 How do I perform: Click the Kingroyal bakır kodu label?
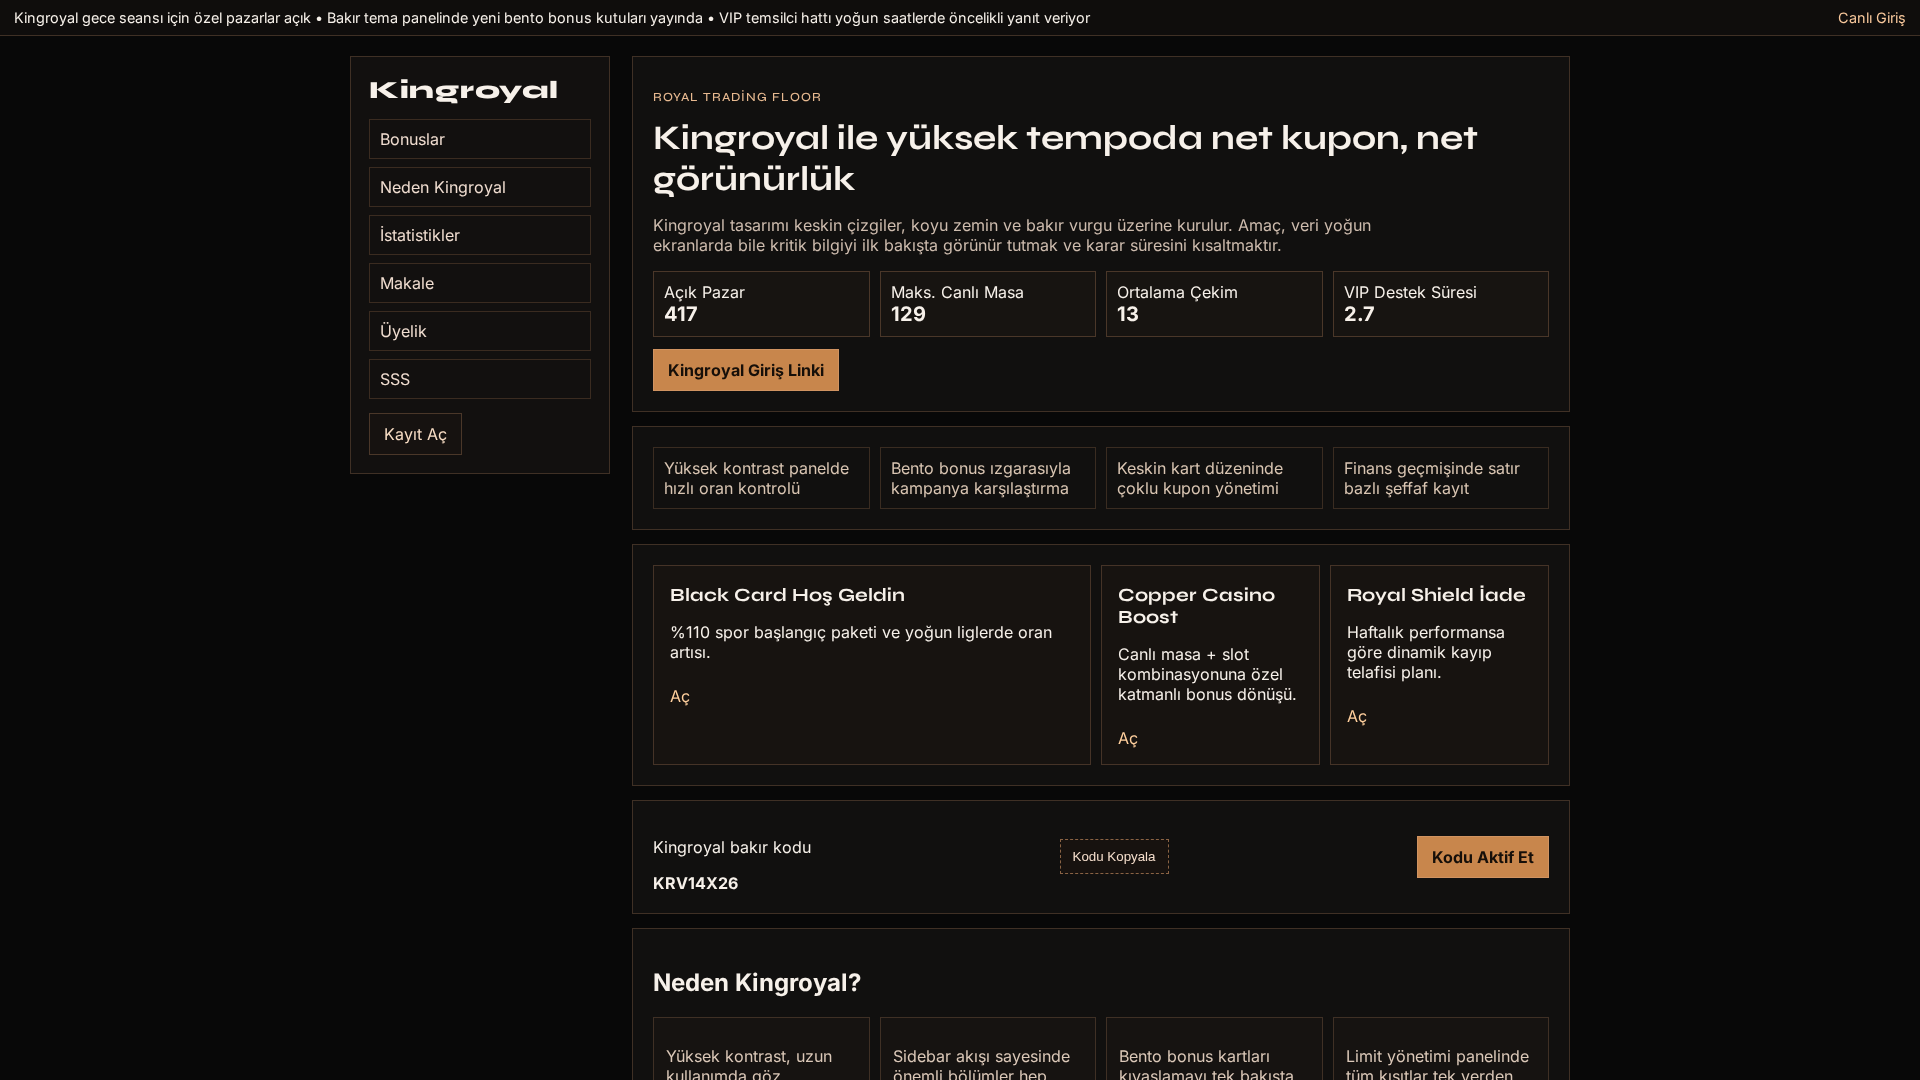click(x=732, y=847)
